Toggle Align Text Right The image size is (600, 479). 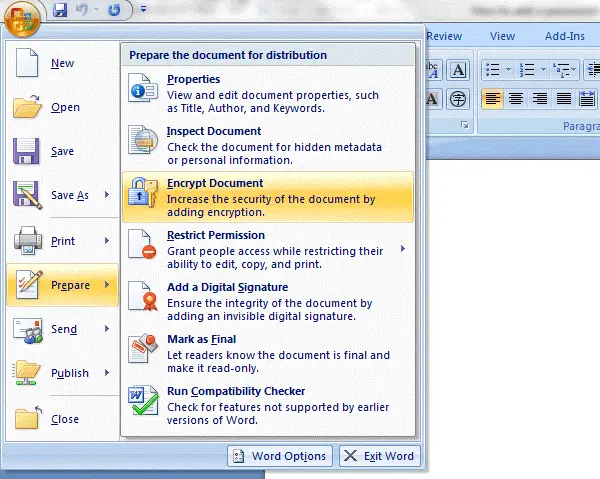[540, 99]
